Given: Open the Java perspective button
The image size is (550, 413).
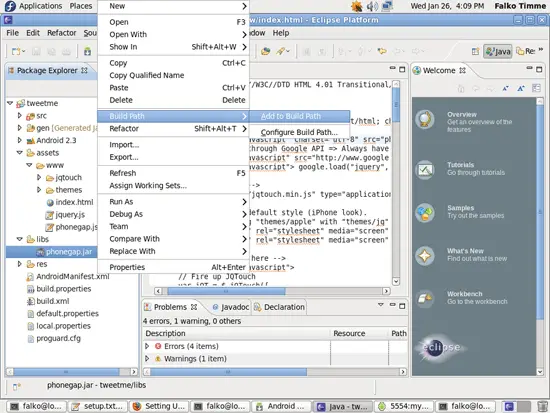Looking at the screenshot, I should (498, 52).
